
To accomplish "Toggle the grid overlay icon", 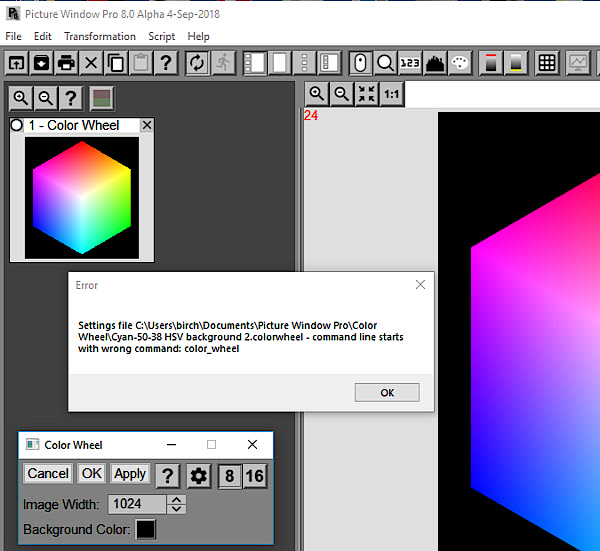I will click(547, 63).
